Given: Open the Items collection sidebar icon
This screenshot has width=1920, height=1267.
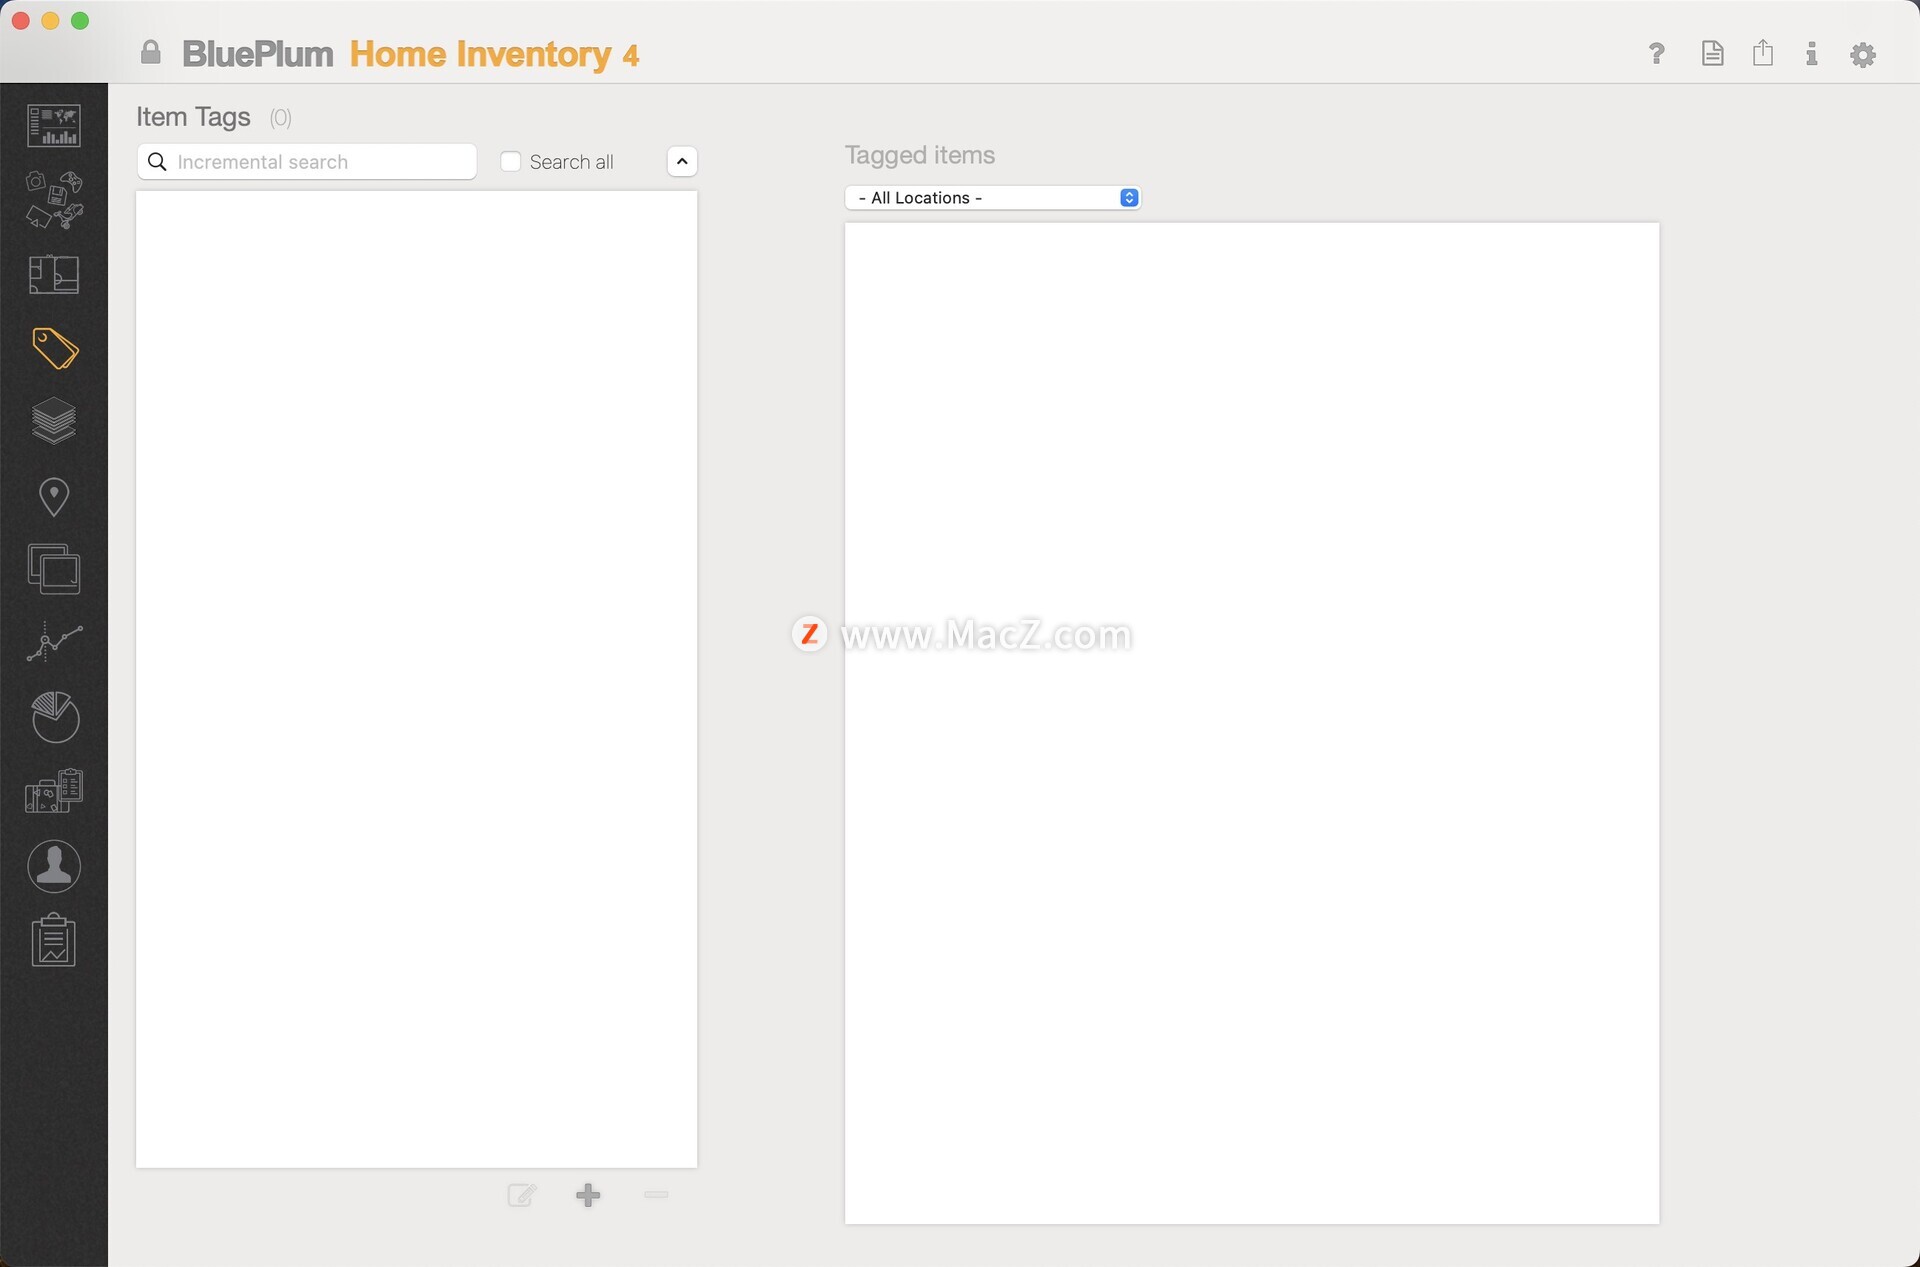Looking at the screenshot, I should (x=54, y=200).
